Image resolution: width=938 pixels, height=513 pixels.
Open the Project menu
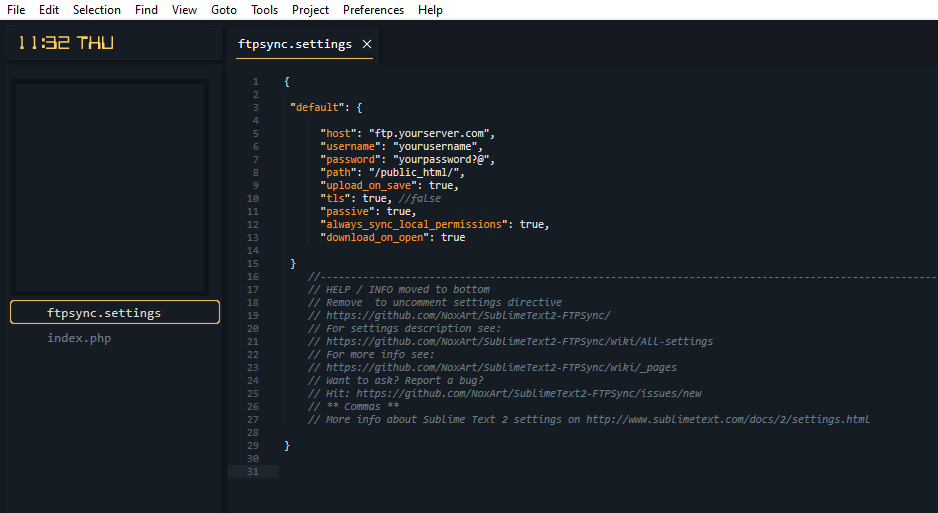coord(310,10)
